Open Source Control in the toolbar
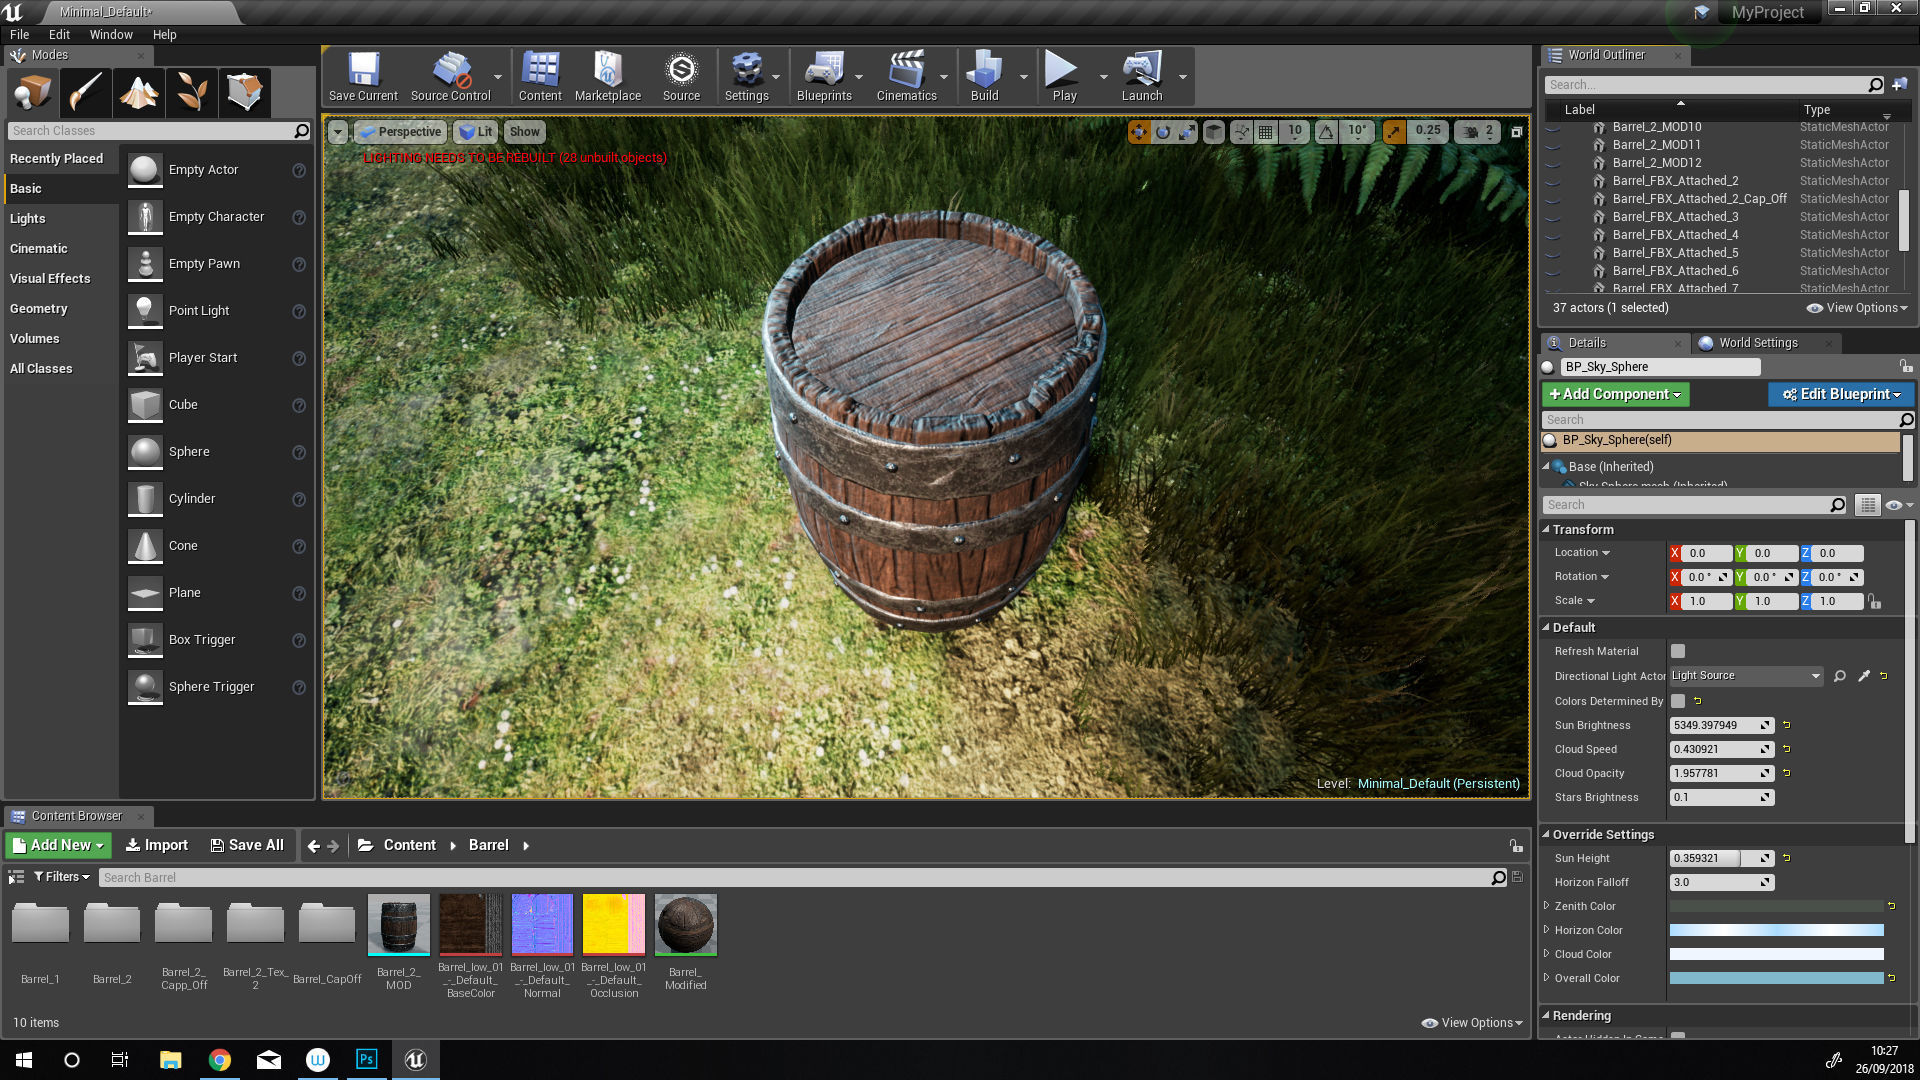Viewport: 1920px width, 1080px height. click(x=451, y=77)
